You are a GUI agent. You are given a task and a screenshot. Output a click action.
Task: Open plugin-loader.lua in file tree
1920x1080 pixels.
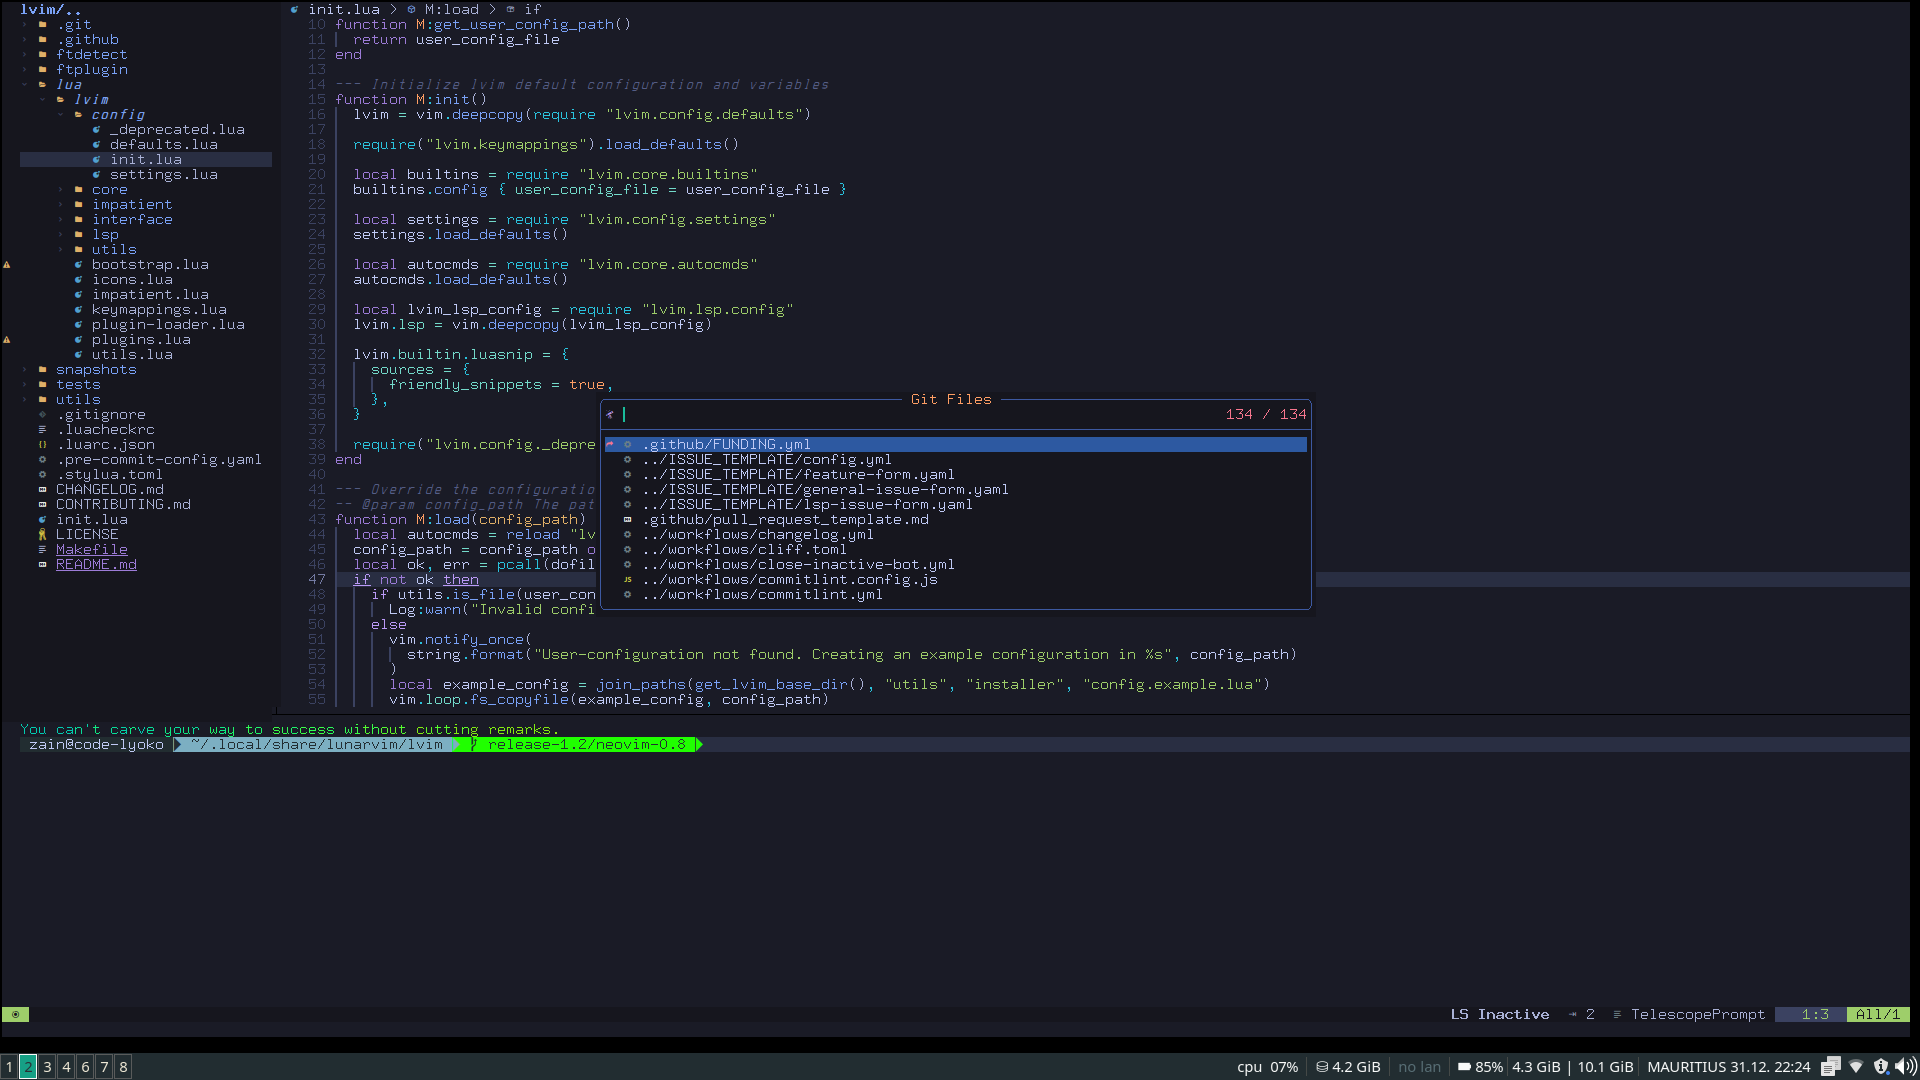[x=168, y=325]
